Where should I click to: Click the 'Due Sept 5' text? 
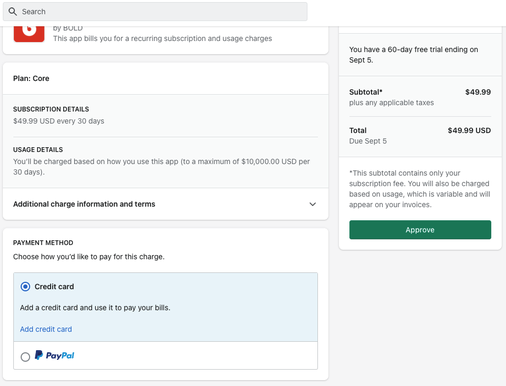tap(368, 141)
